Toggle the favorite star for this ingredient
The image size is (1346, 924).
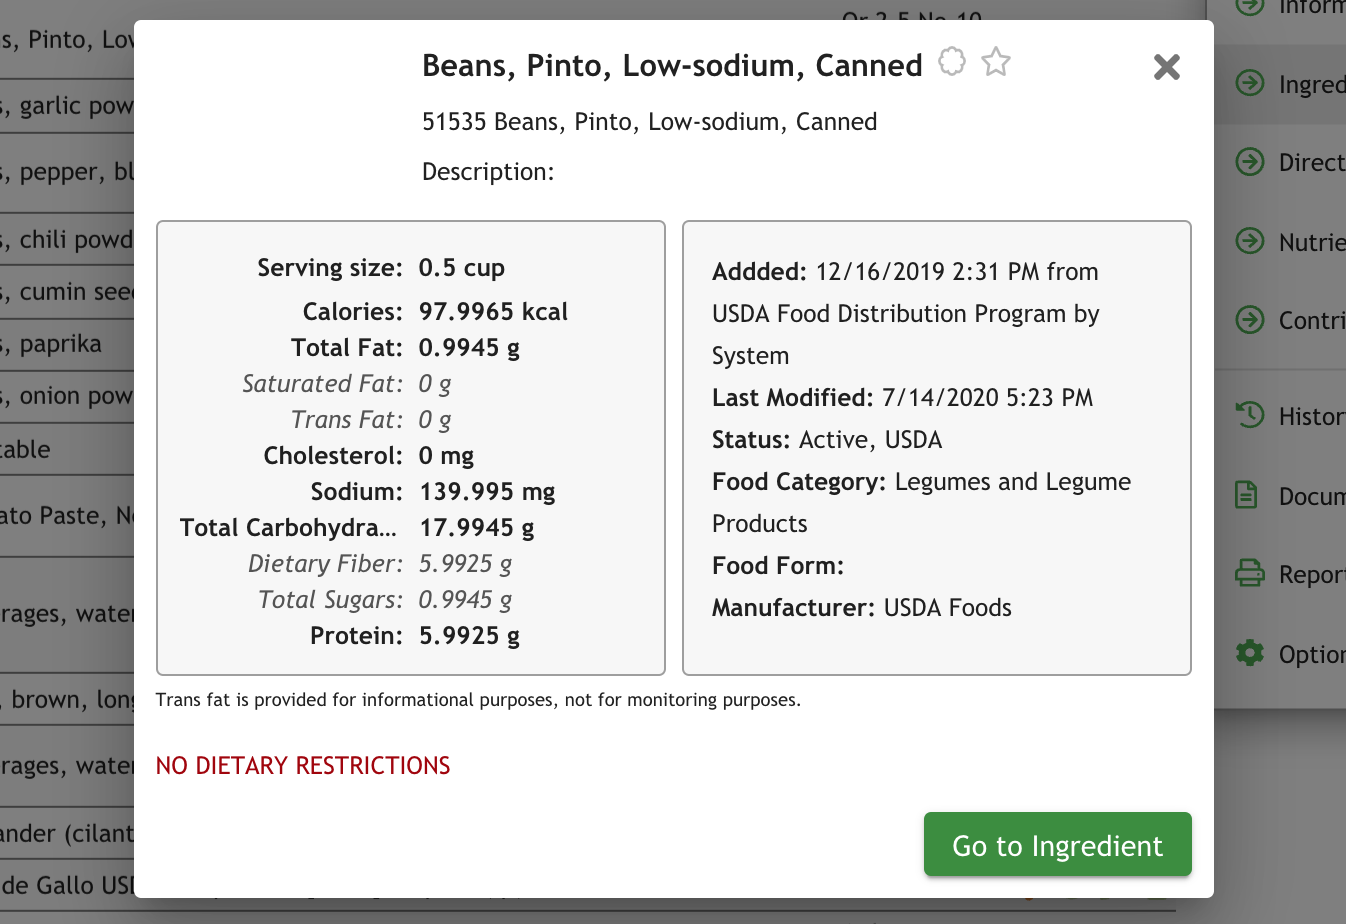click(x=996, y=62)
